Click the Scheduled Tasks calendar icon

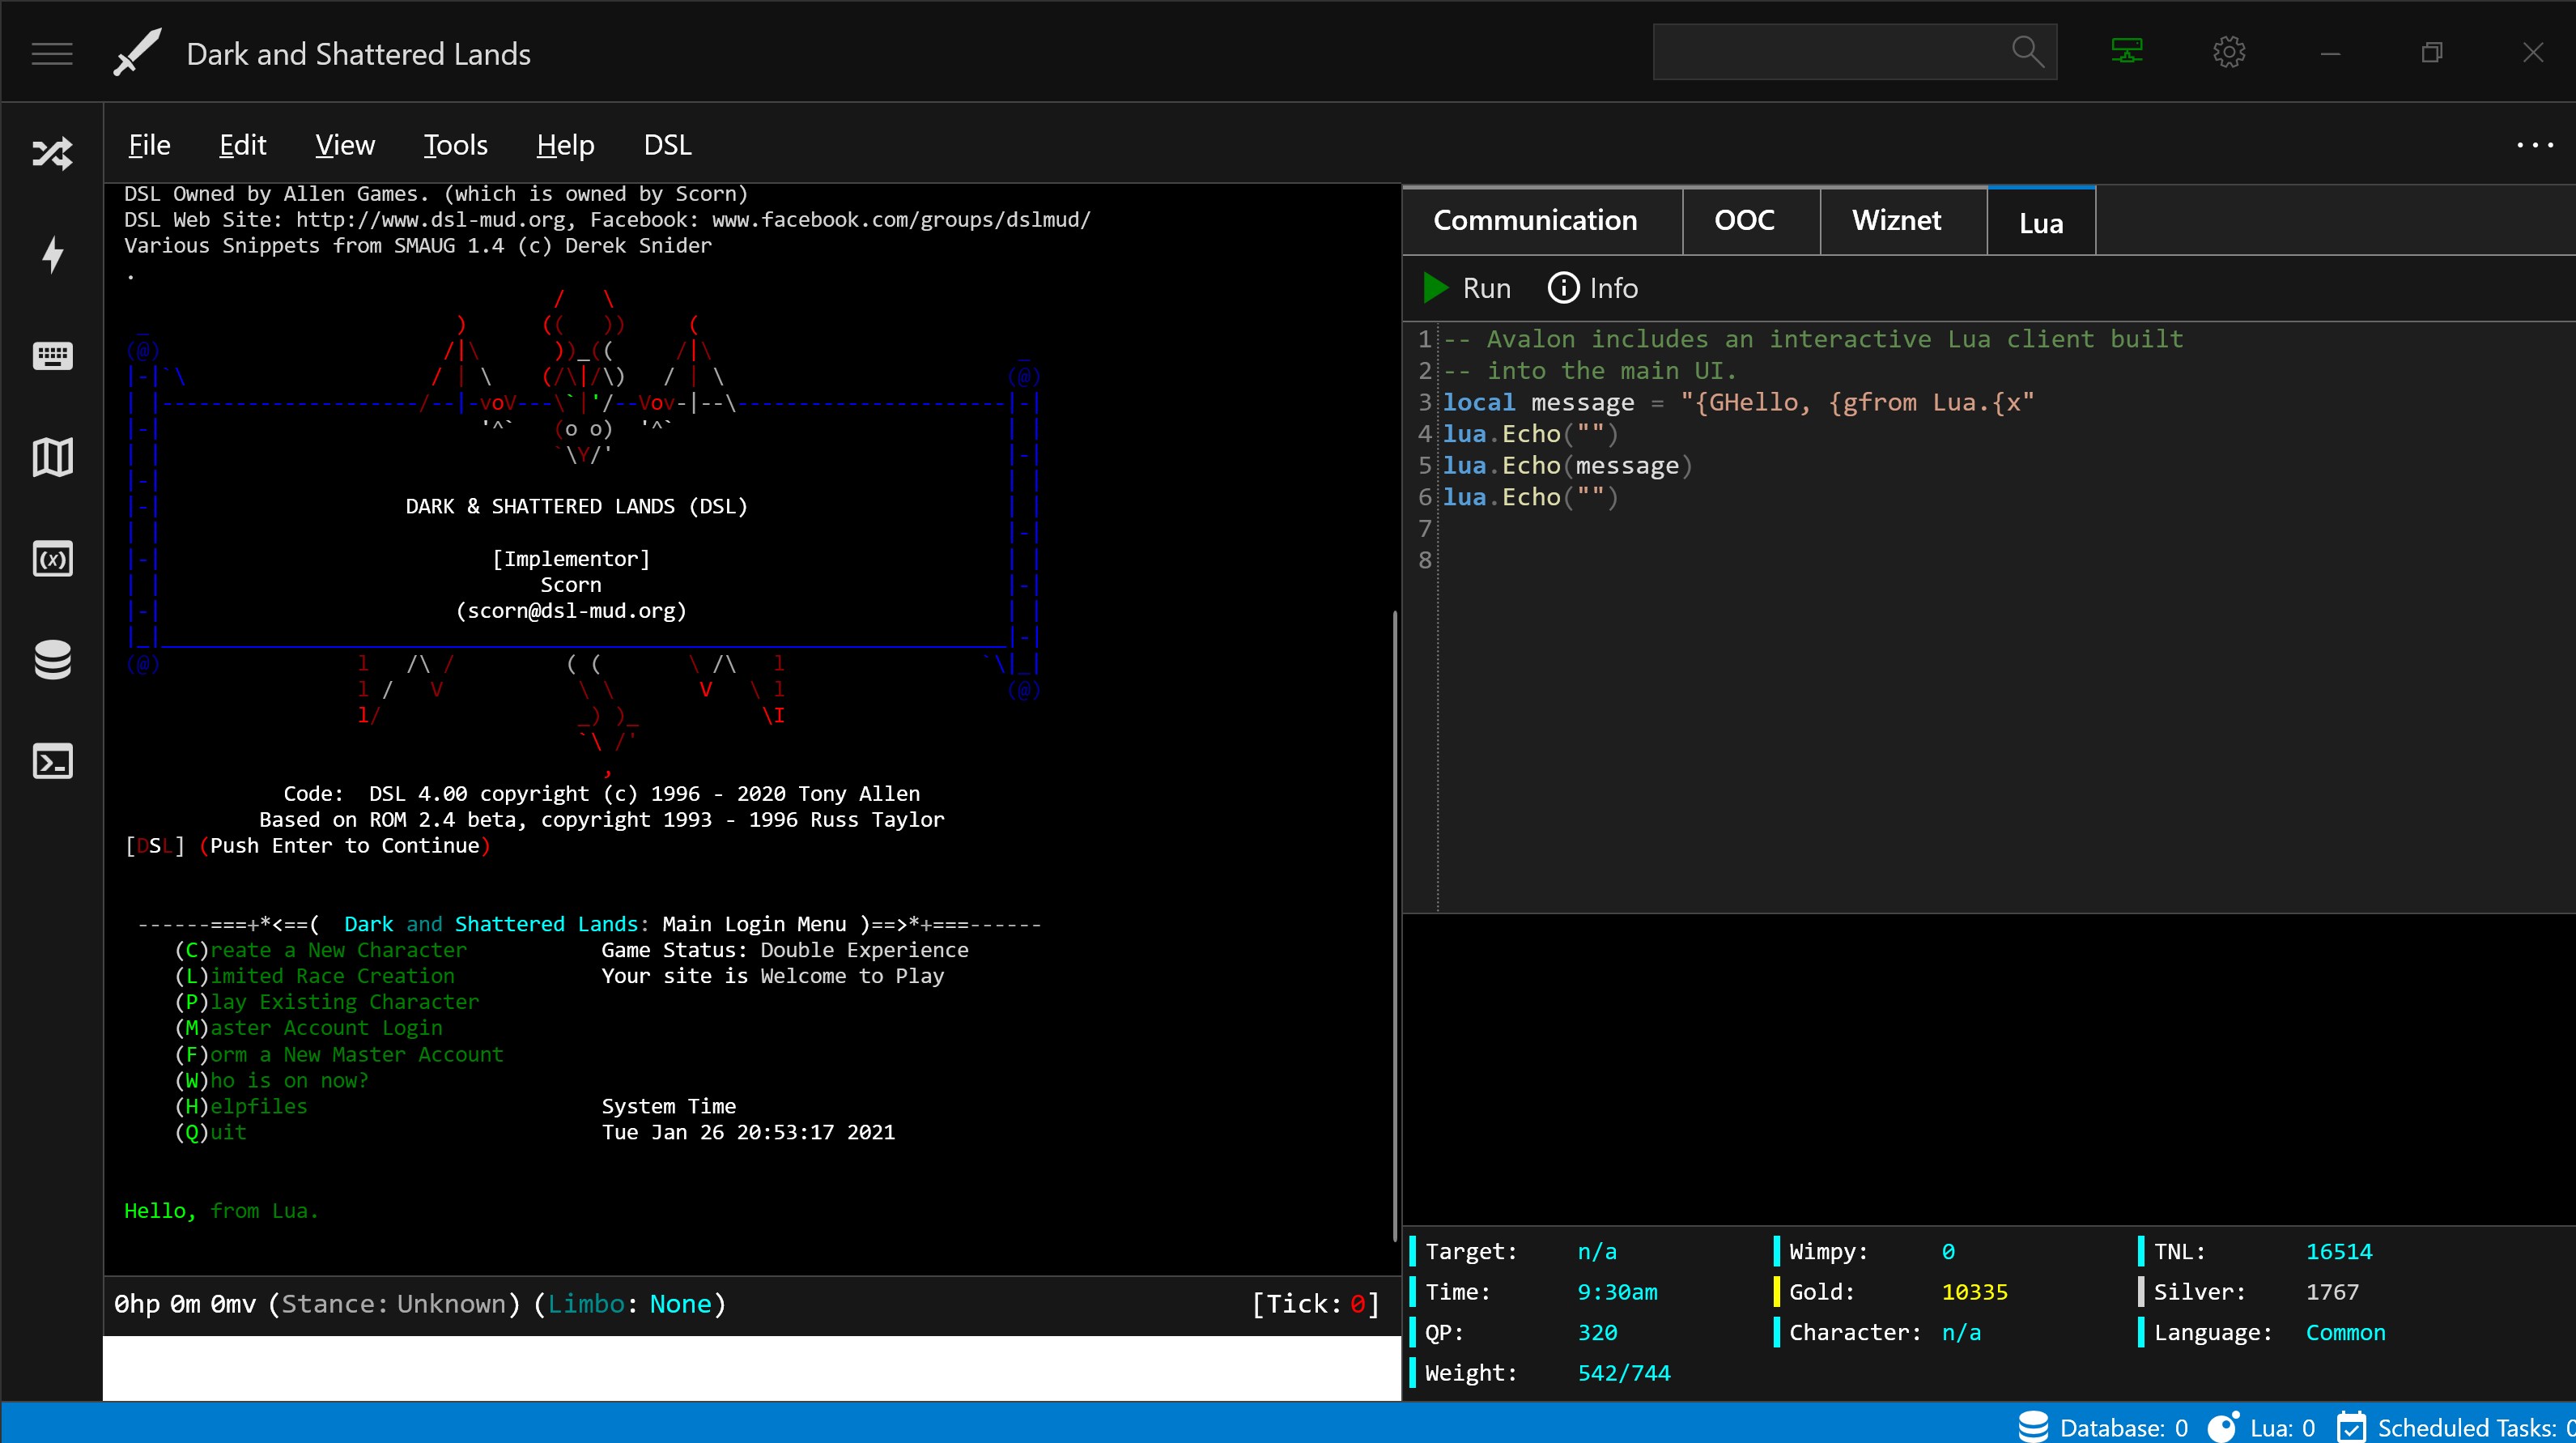[x=2351, y=1427]
